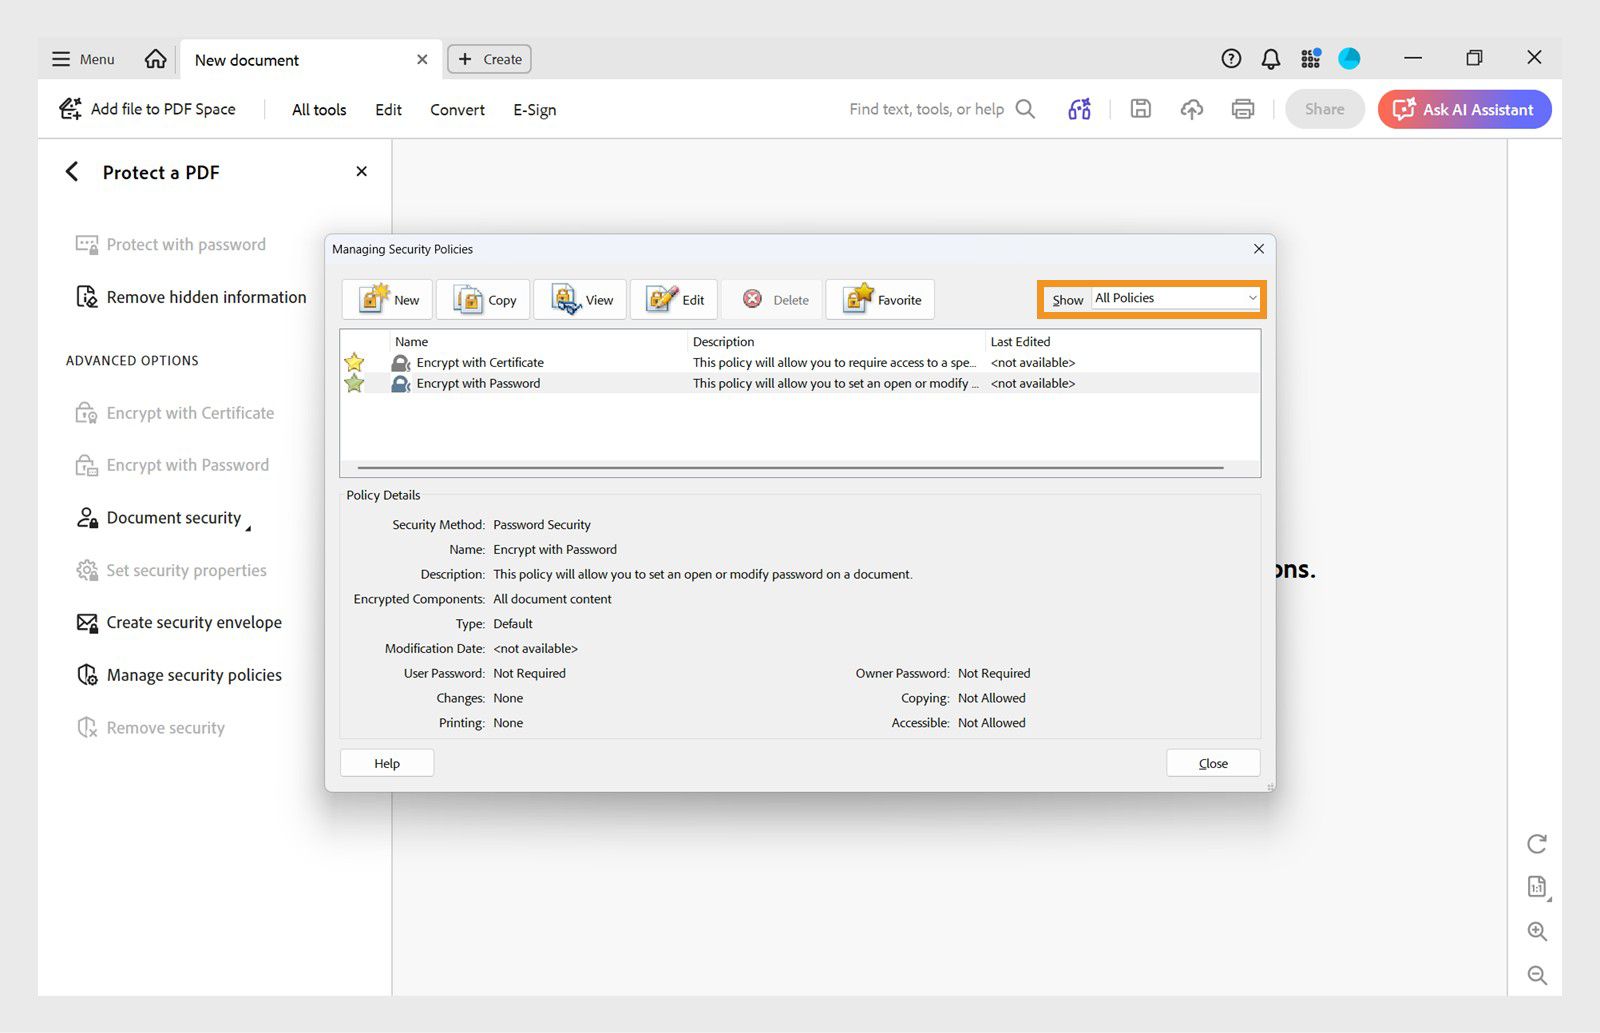Click the Close button in dialog

(x=1213, y=763)
